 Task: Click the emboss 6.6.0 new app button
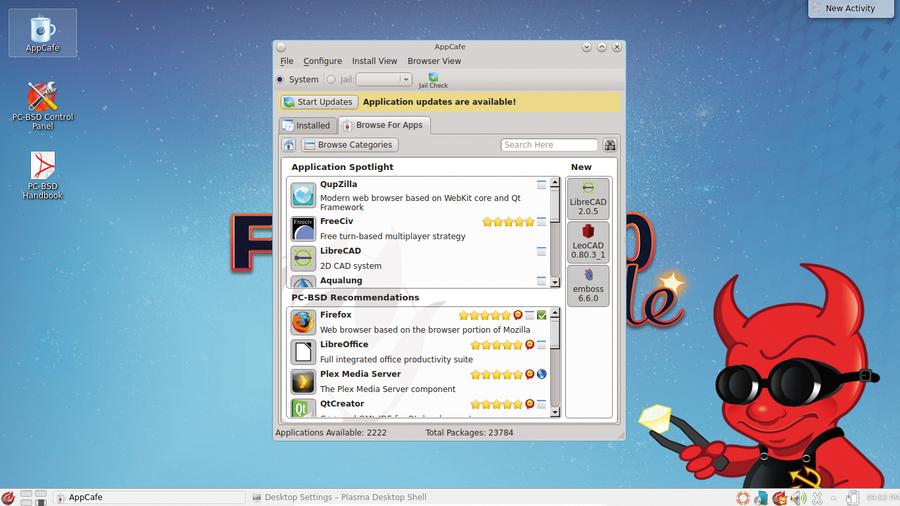[x=588, y=286]
